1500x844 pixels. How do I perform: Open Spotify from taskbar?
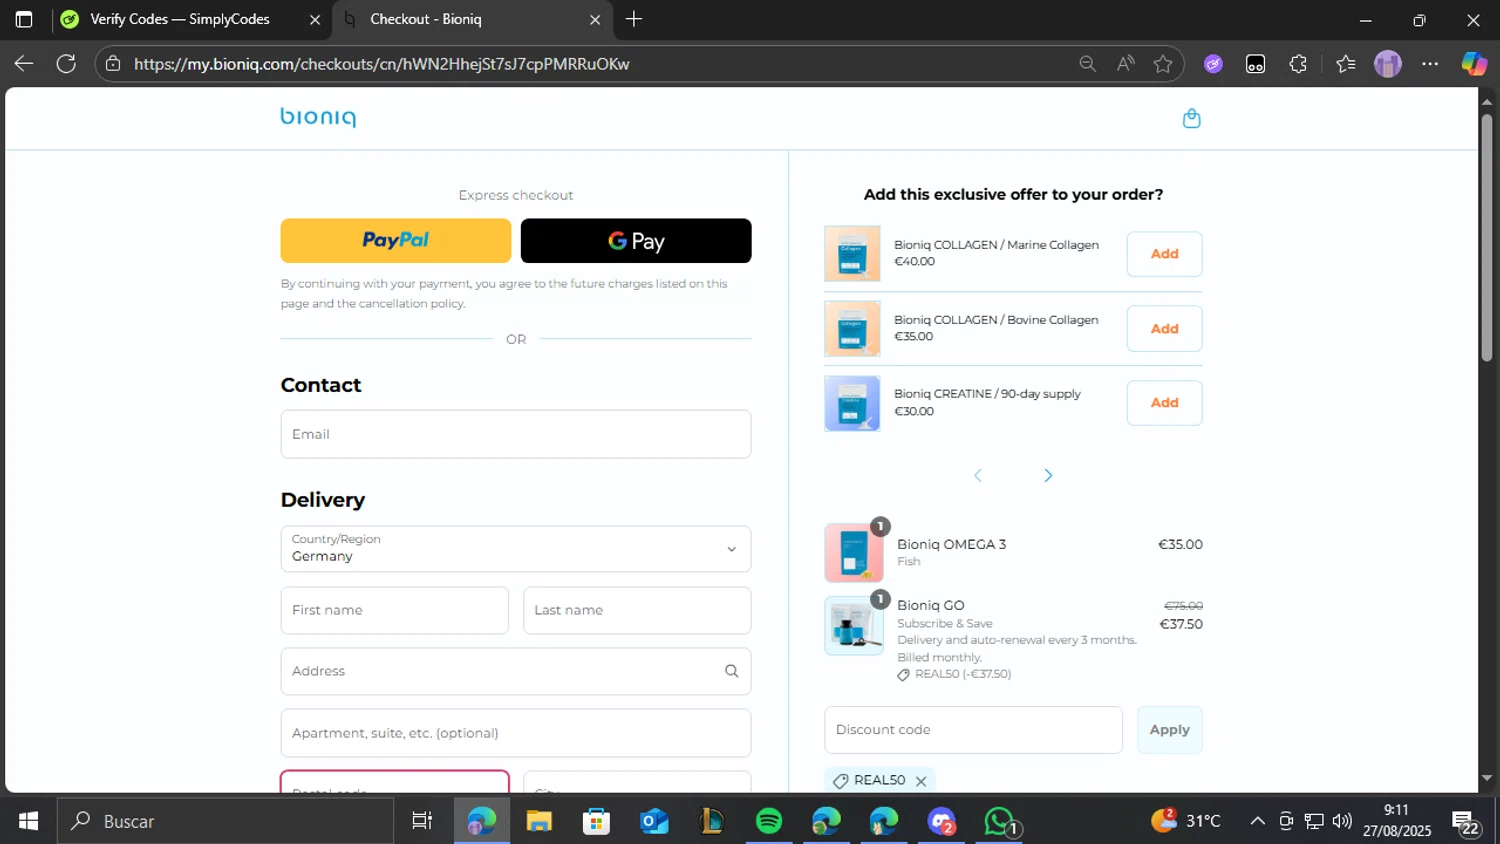click(769, 821)
